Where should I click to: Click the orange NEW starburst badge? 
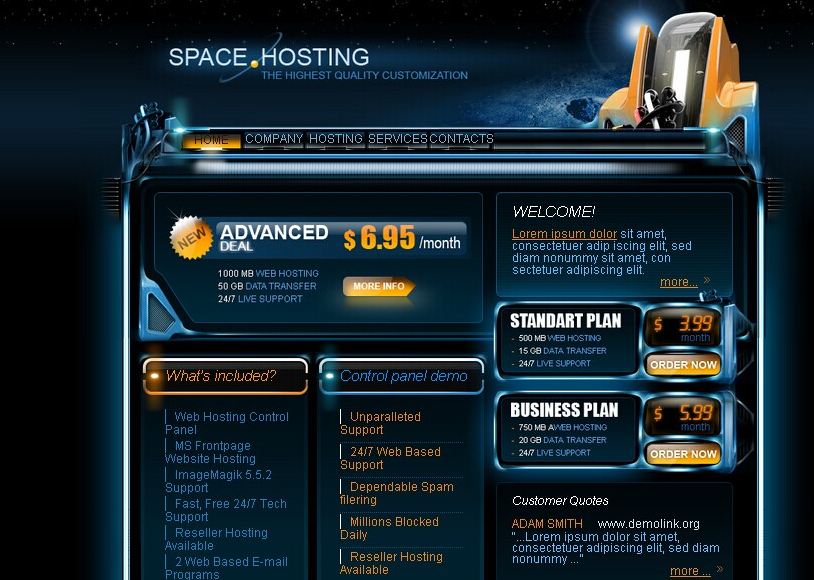click(x=190, y=237)
